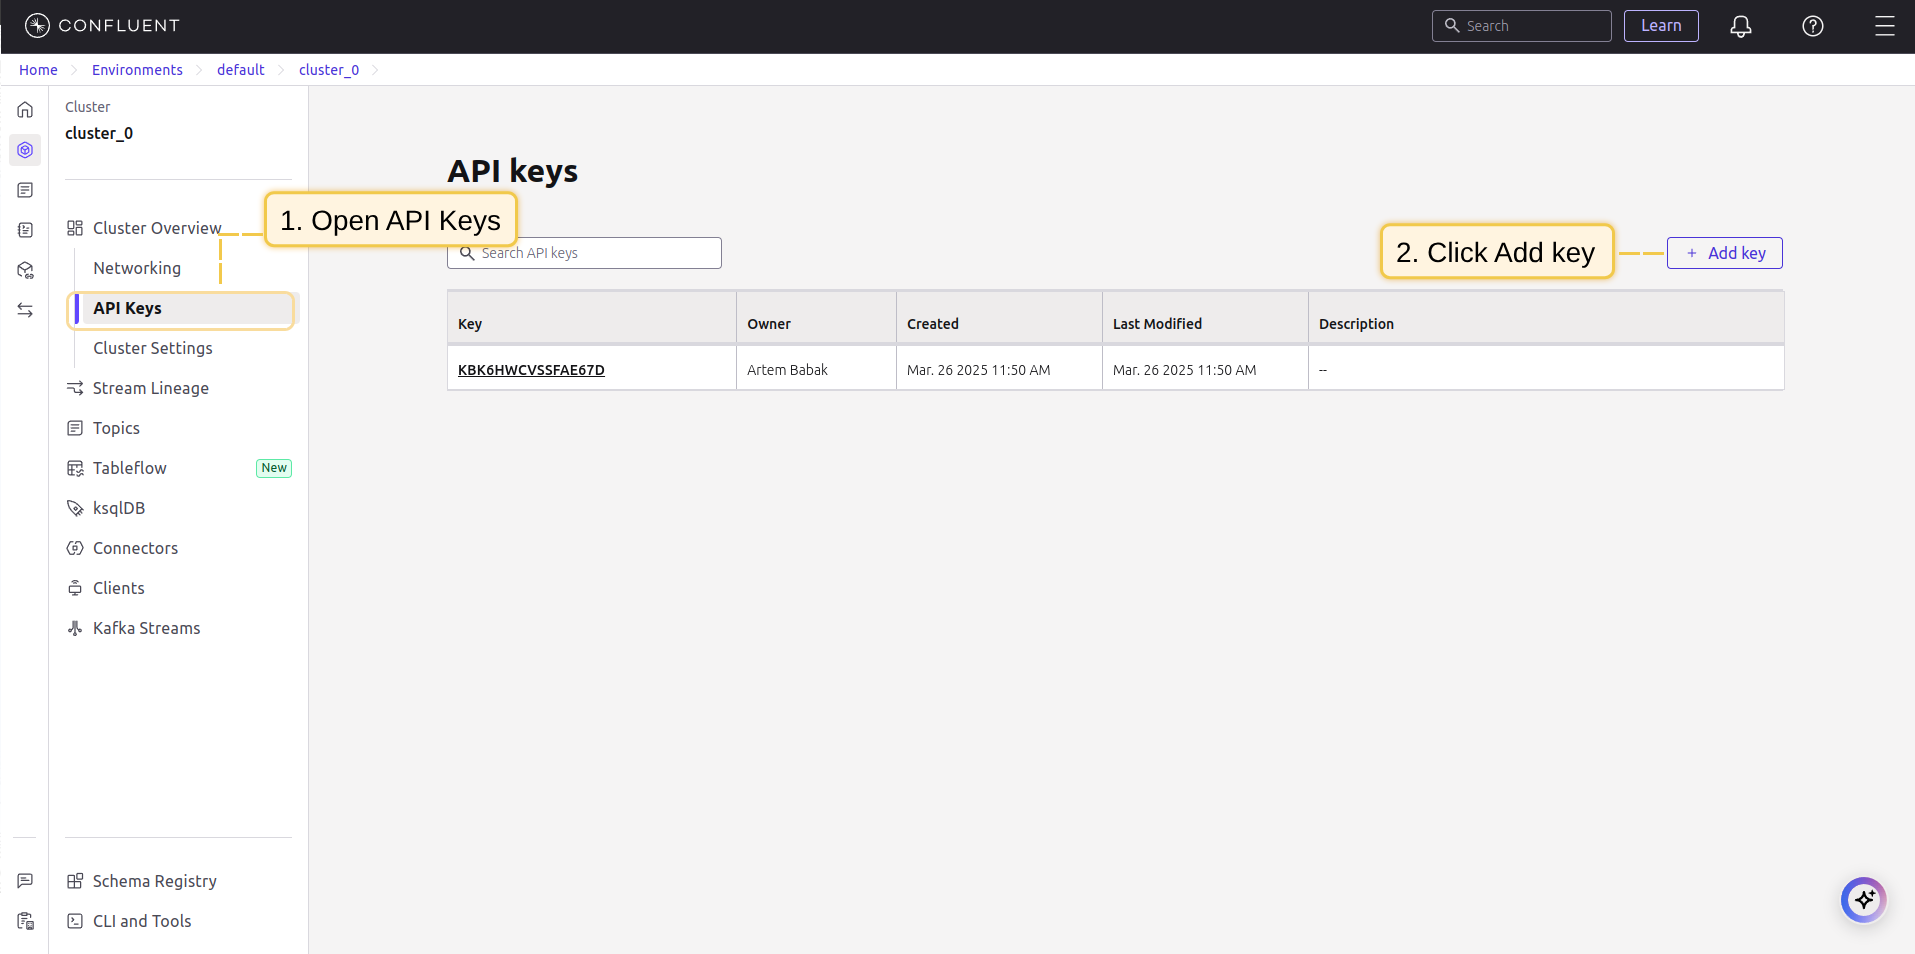Open the notifications bell icon
The width and height of the screenshot is (1915, 954).
pos(1740,26)
